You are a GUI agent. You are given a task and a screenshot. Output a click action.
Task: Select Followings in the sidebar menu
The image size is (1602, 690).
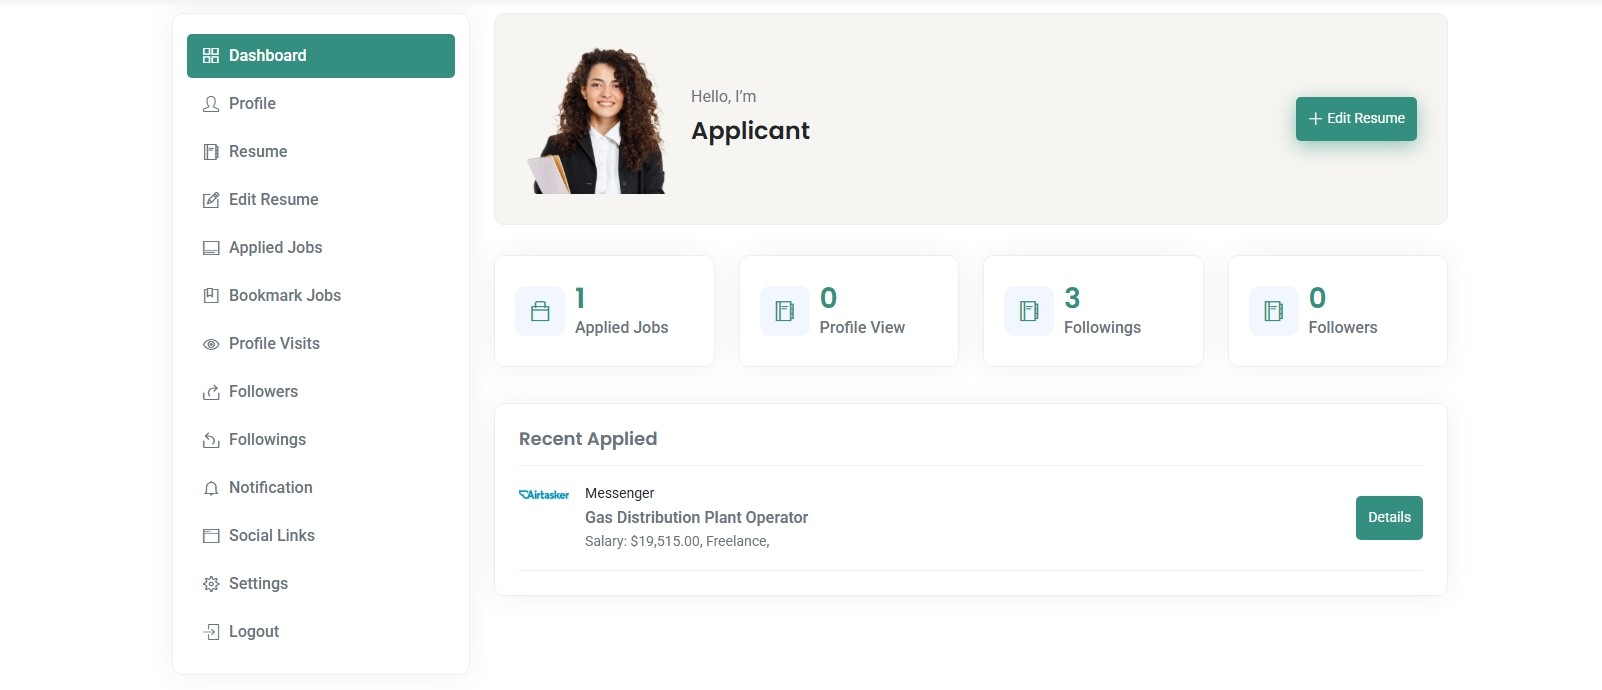(321, 440)
